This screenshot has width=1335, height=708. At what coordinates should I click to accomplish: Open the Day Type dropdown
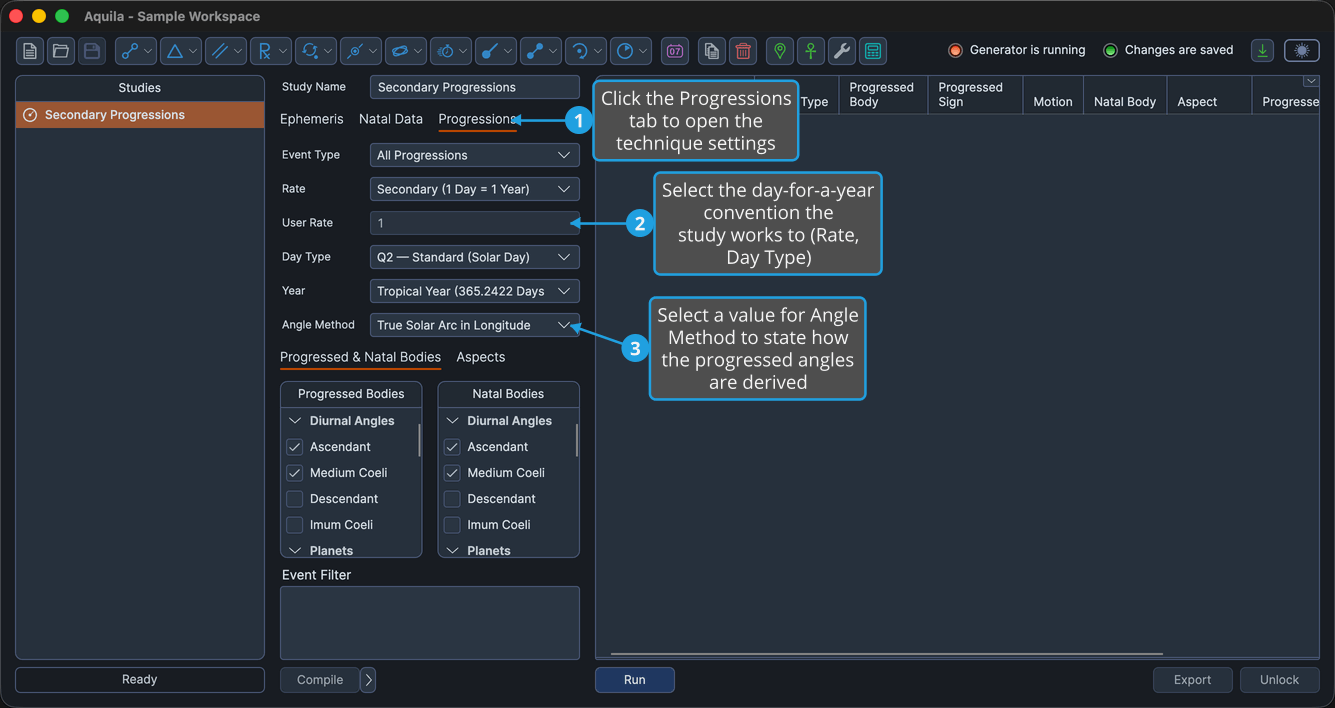(x=474, y=257)
